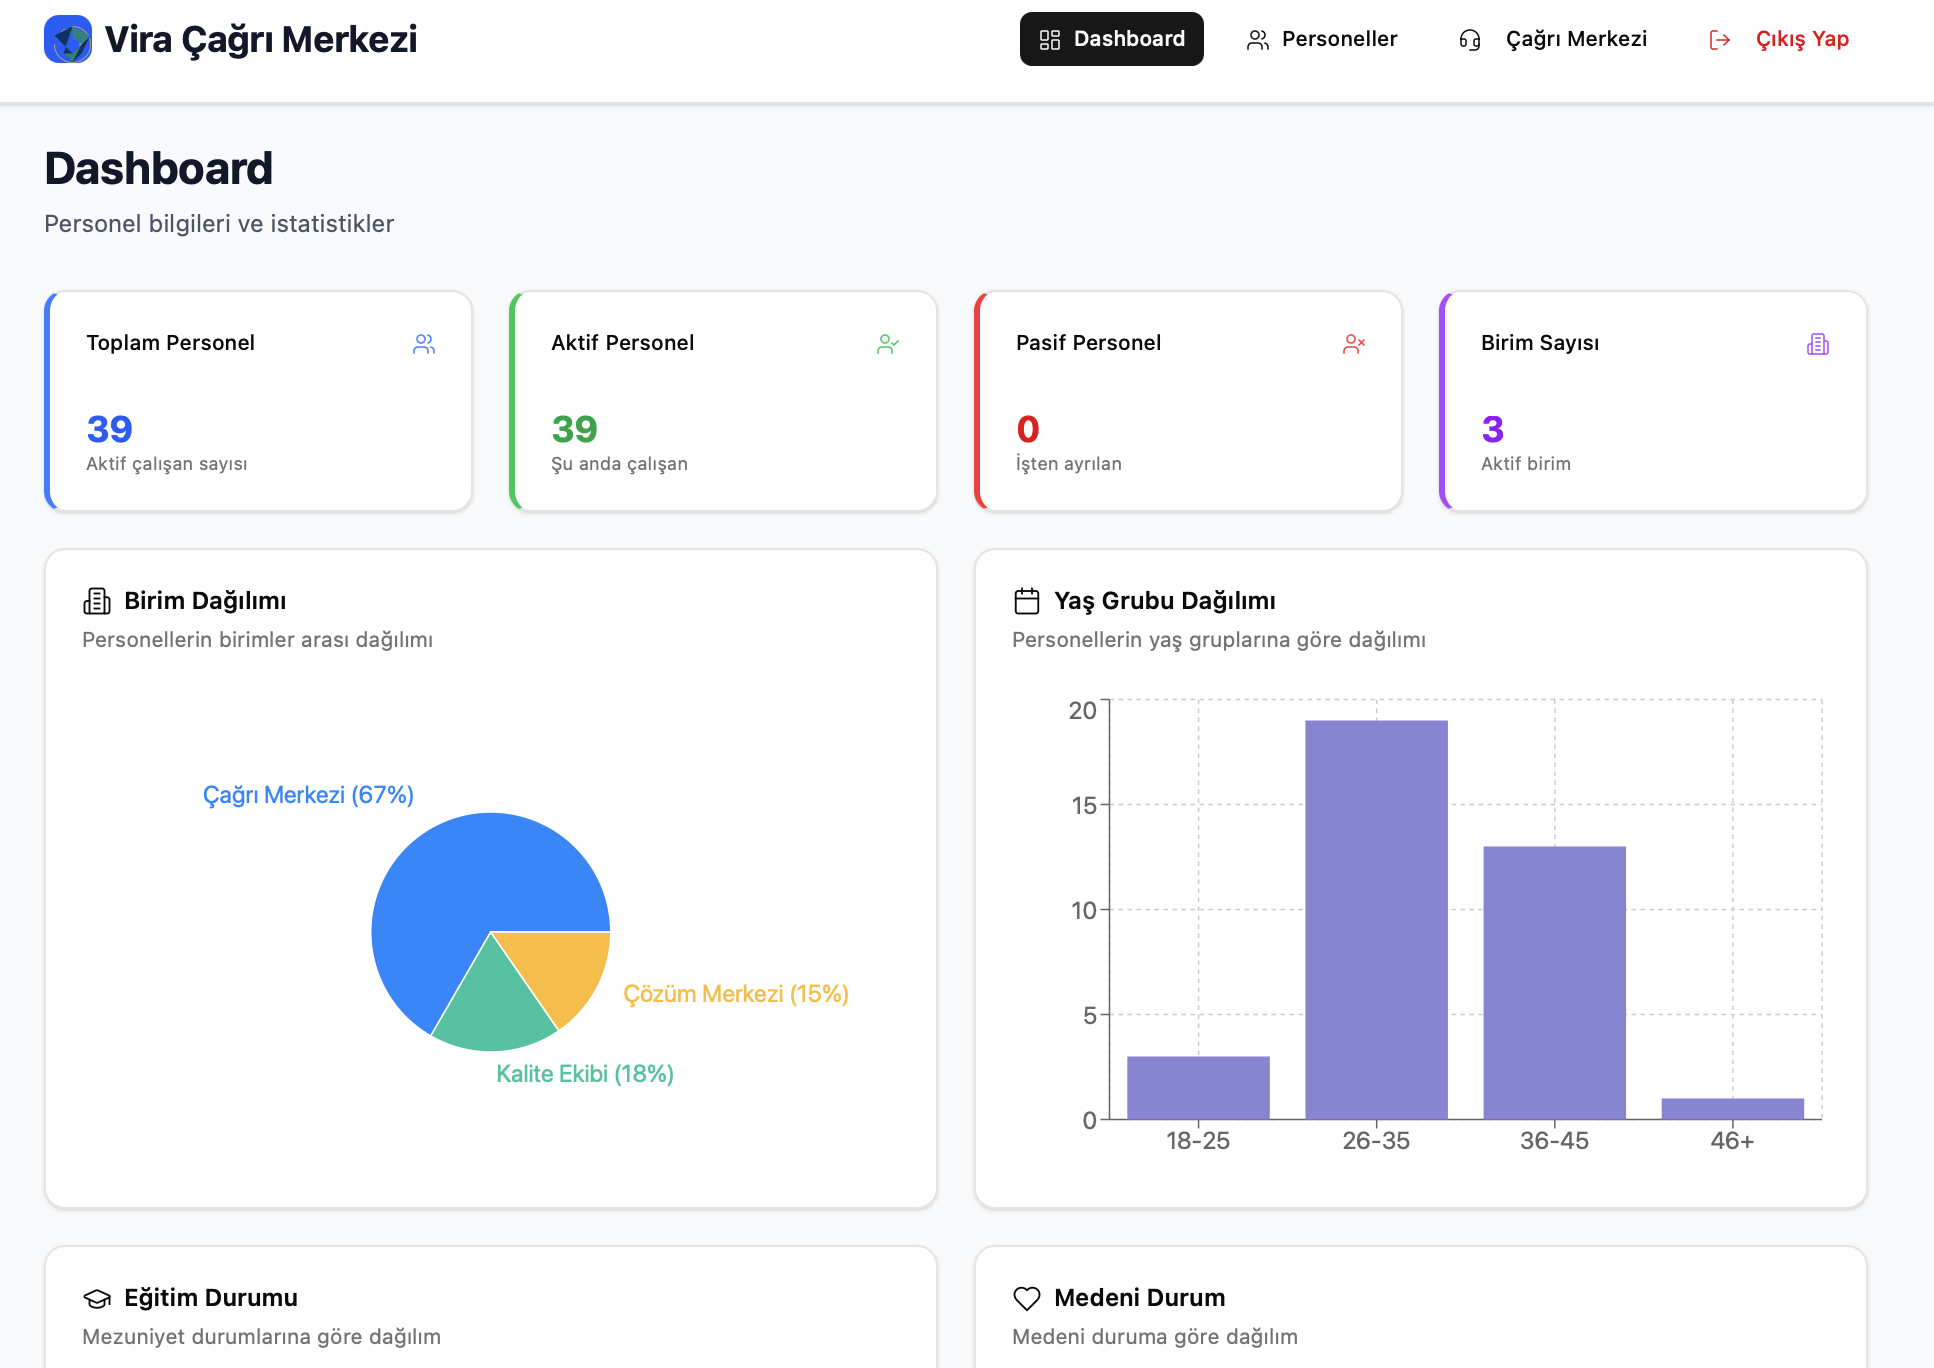The image size is (1934, 1368).
Task: Click the Toplam Personel value 39
Action: [x=109, y=429]
